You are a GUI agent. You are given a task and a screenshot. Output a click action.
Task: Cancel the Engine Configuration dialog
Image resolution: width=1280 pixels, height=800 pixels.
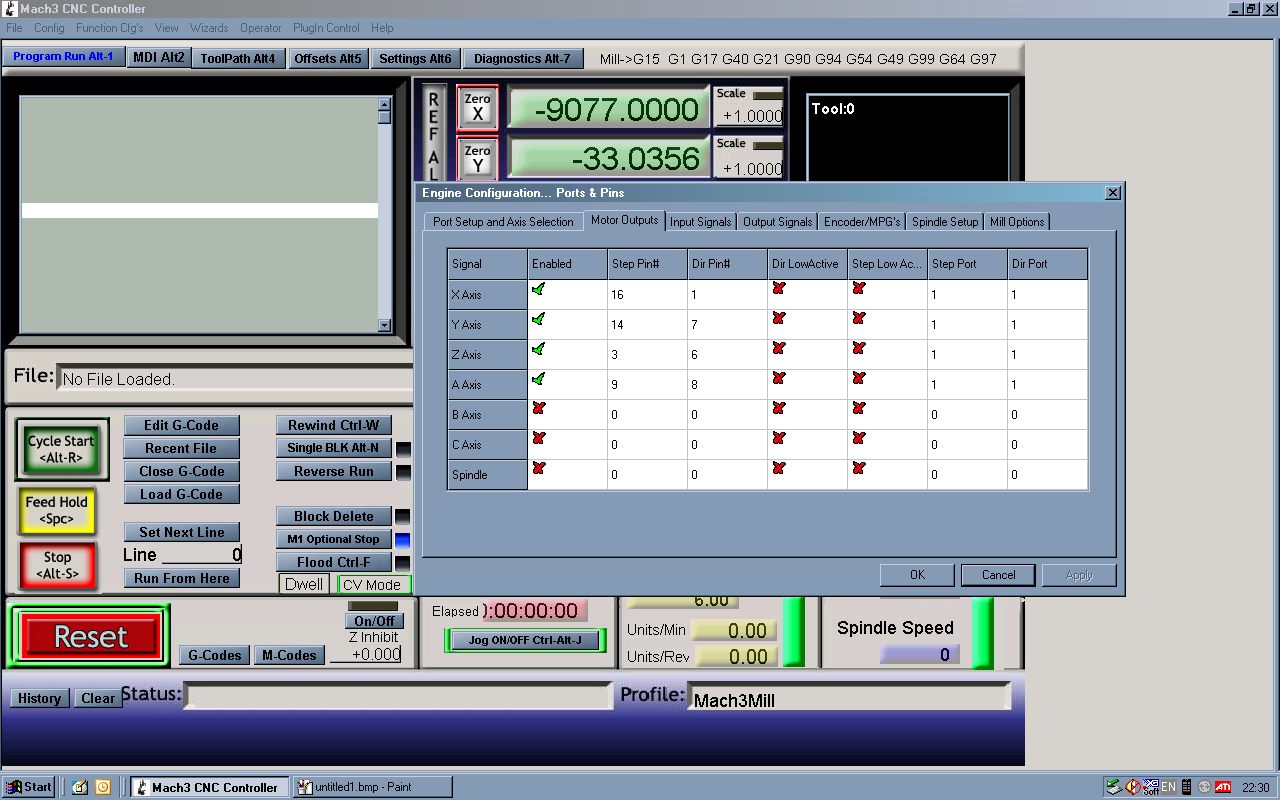point(998,575)
